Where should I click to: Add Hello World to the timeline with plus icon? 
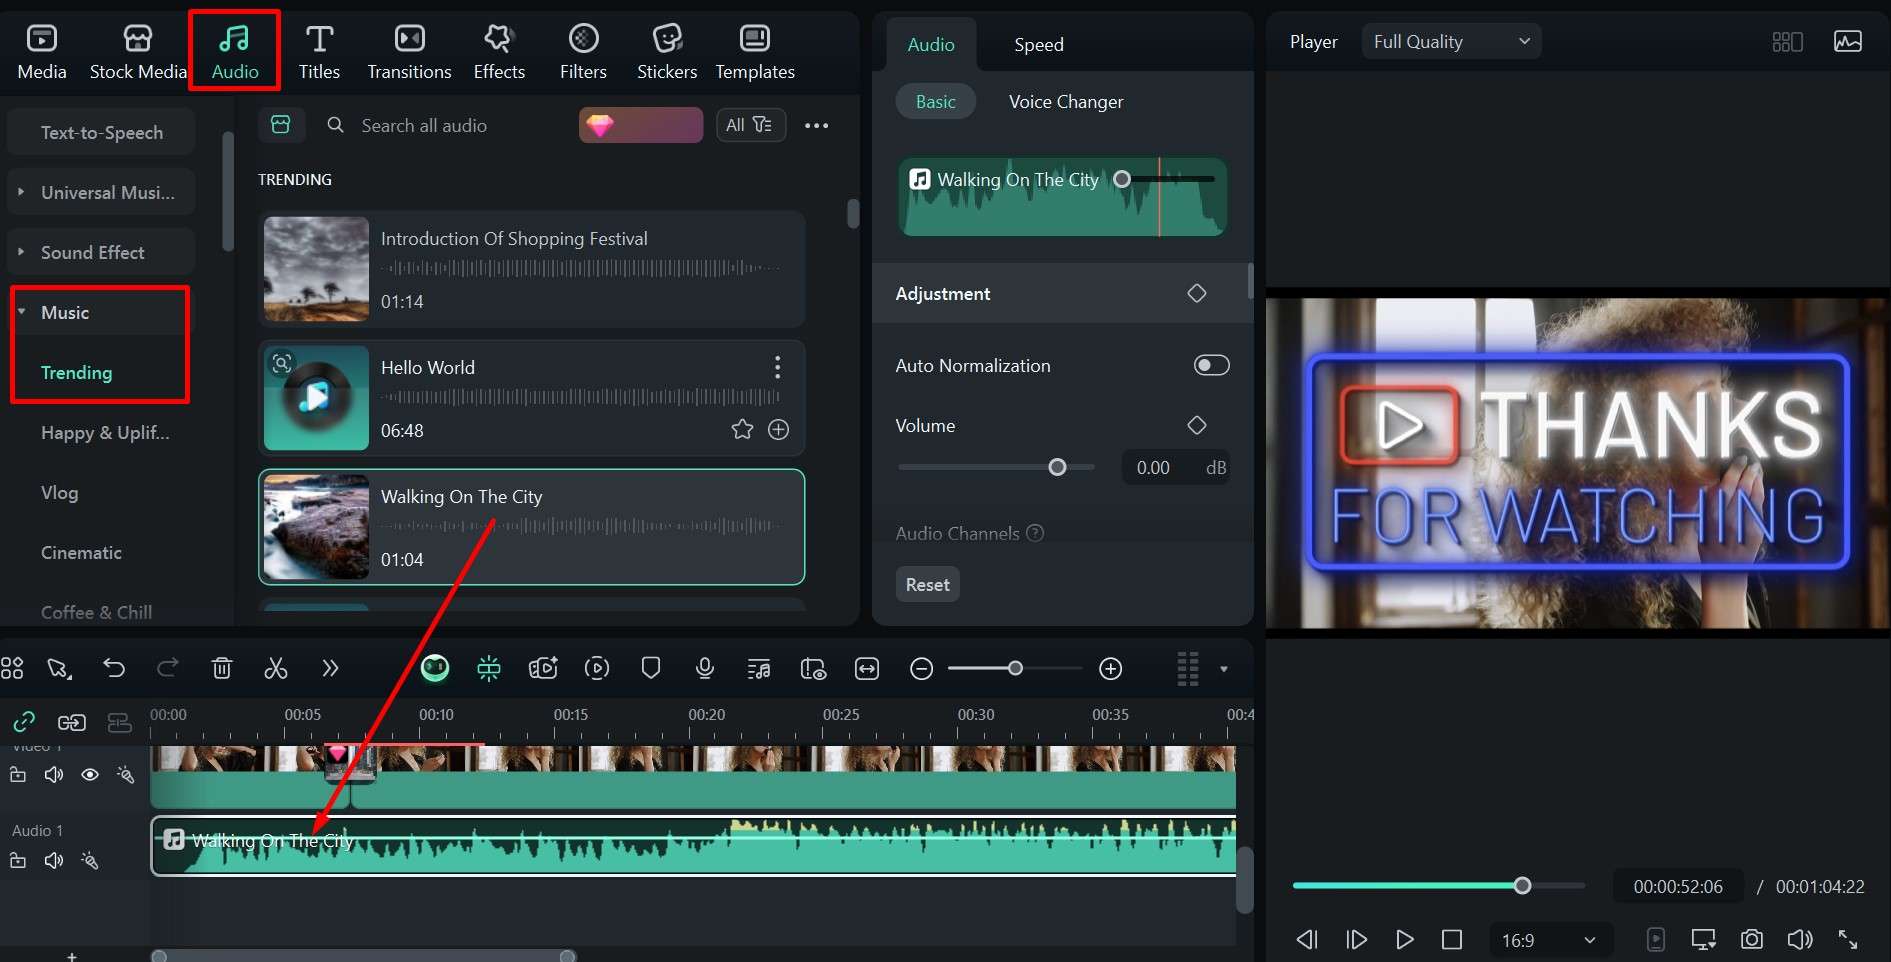tap(778, 430)
